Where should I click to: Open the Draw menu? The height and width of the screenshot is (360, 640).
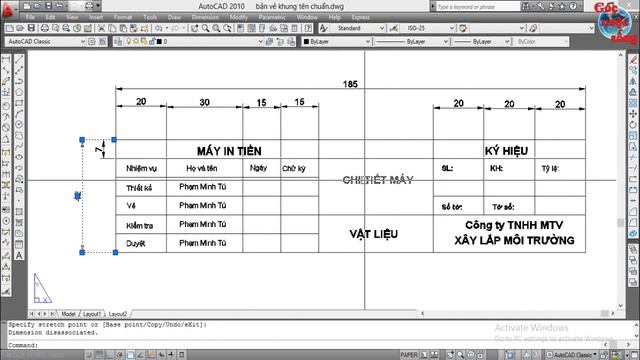click(174, 18)
